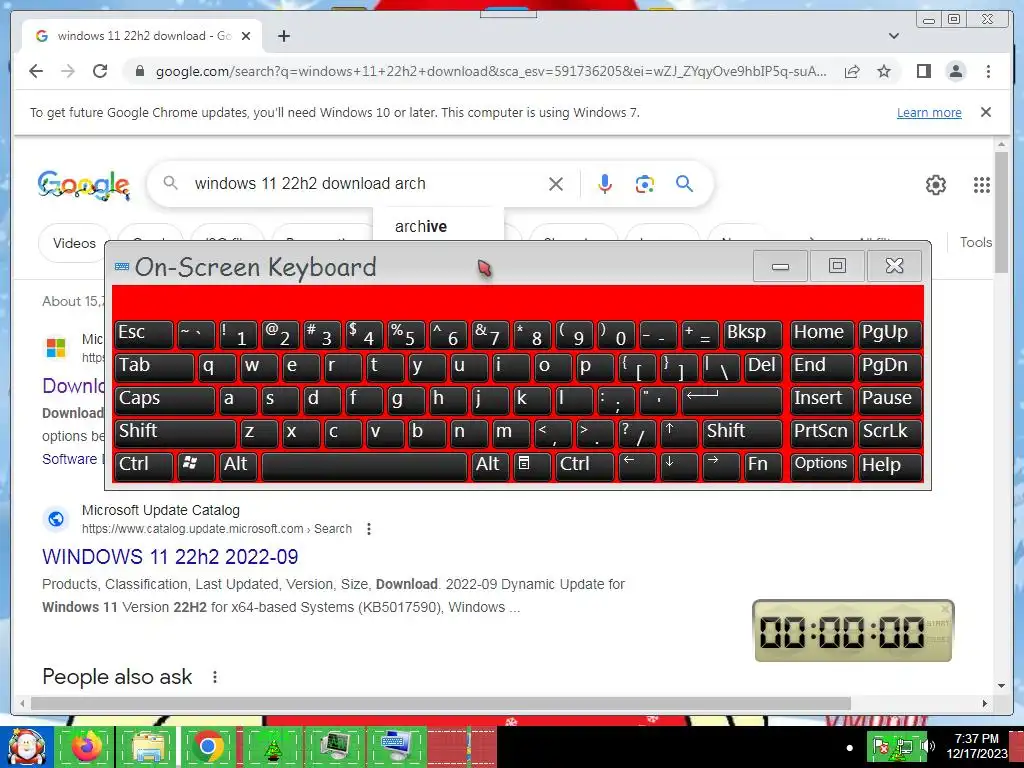1024x768 pixels.
Task: Toggle right Alt on On-Screen Keyboard
Action: (x=490, y=465)
